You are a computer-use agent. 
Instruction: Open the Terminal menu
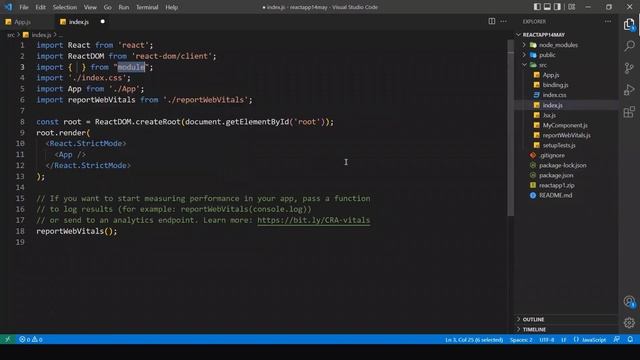tap(147, 7)
